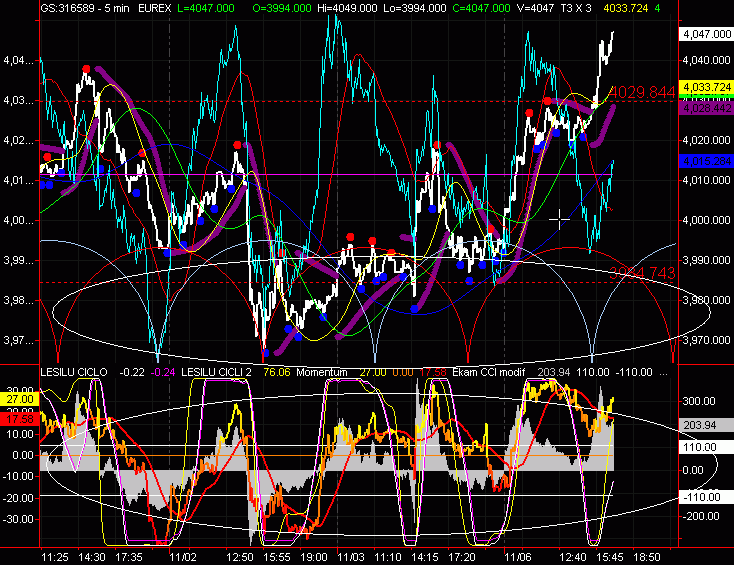Click the magenta -0.24 indicator value
Image resolution: width=734 pixels, height=565 pixels.
pyautogui.click(x=163, y=372)
